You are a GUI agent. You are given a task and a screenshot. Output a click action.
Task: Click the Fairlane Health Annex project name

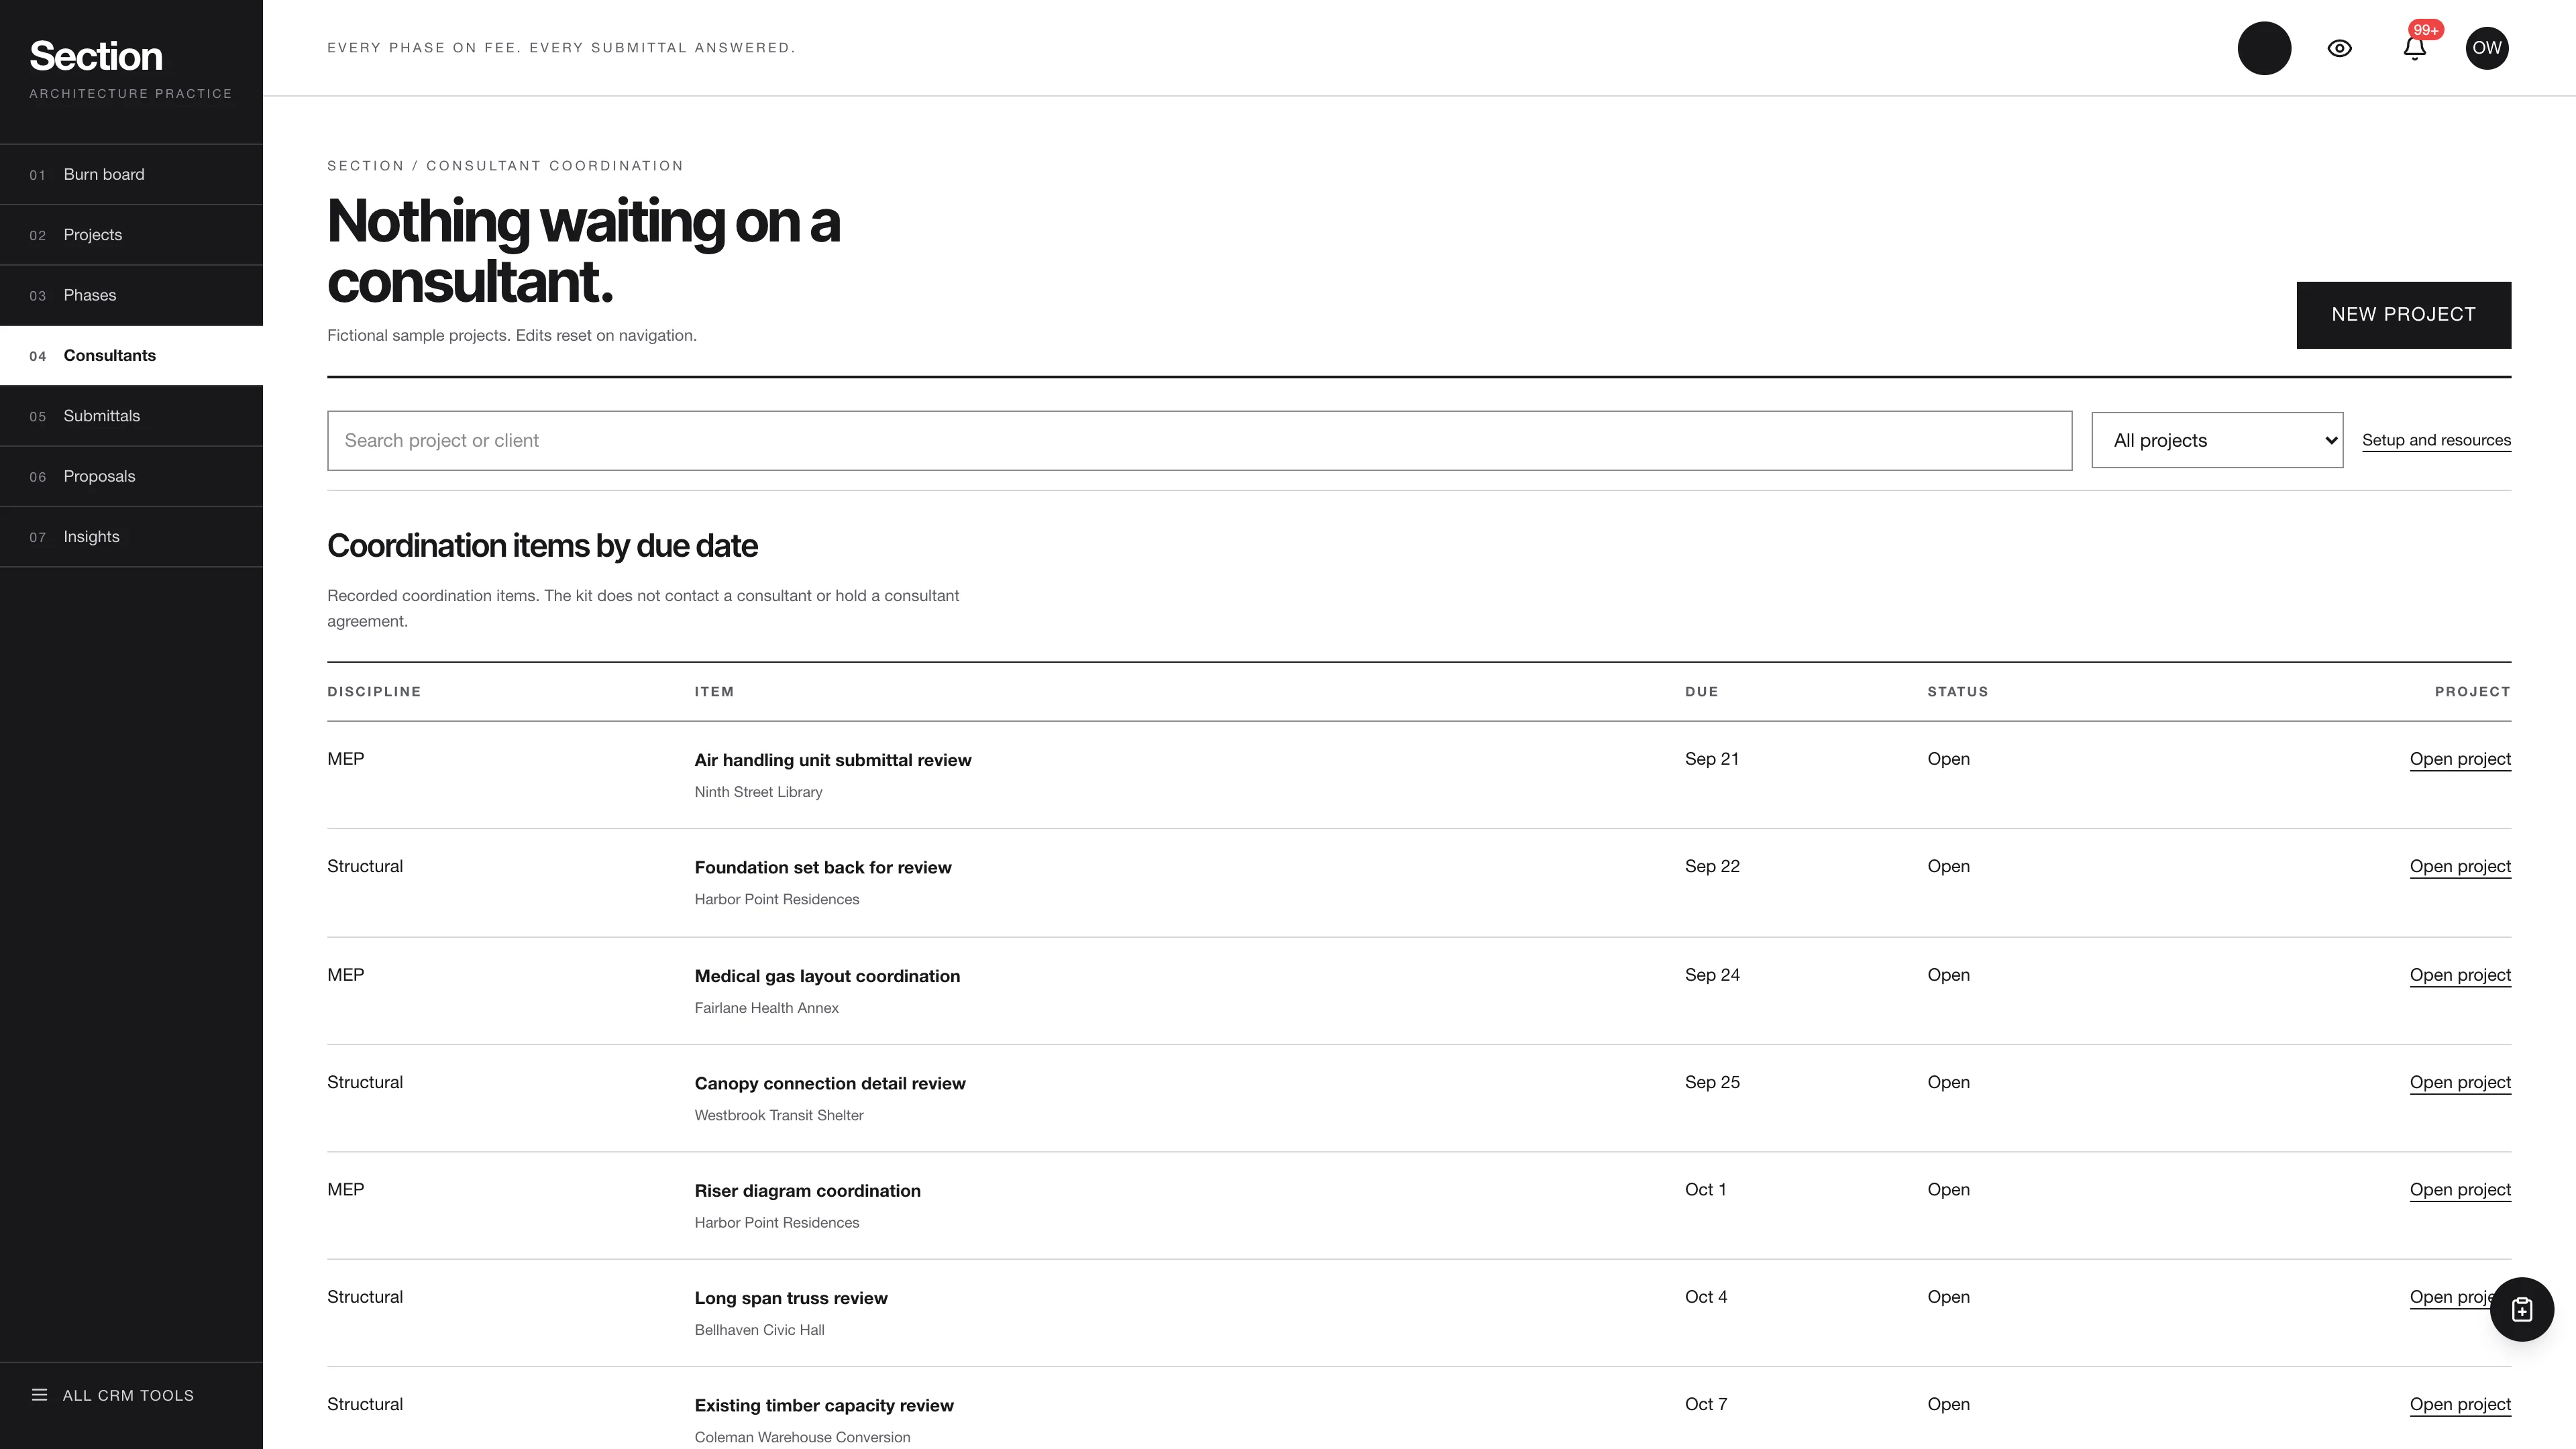(x=766, y=1008)
